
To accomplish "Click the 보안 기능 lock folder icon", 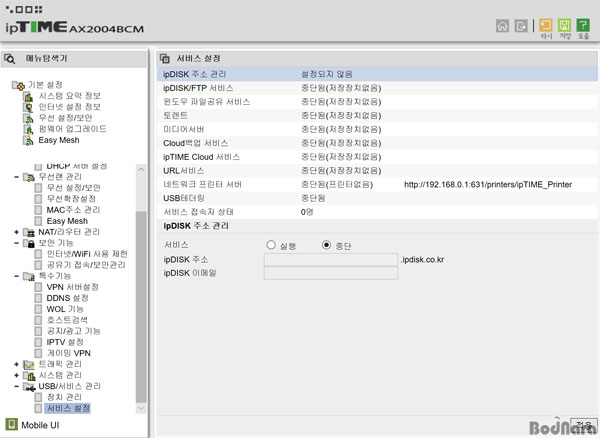I will (x=29, y=243).
